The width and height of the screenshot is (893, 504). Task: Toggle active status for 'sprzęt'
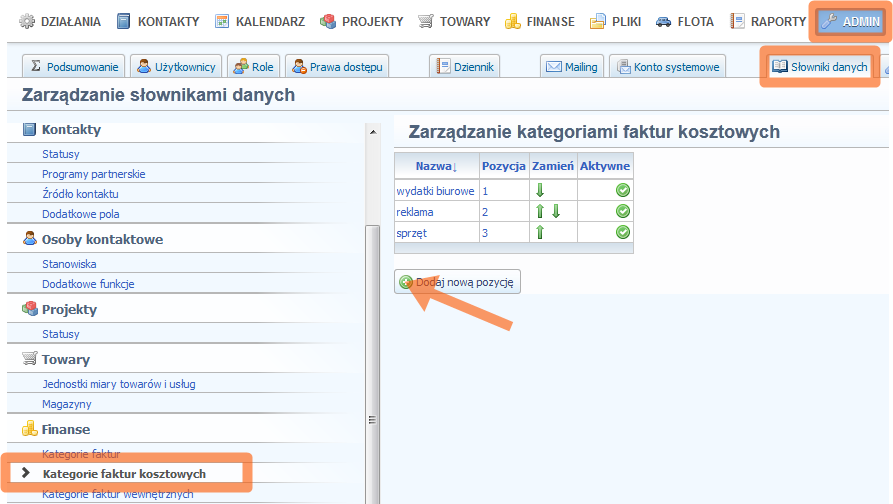[x=622, y=232]
